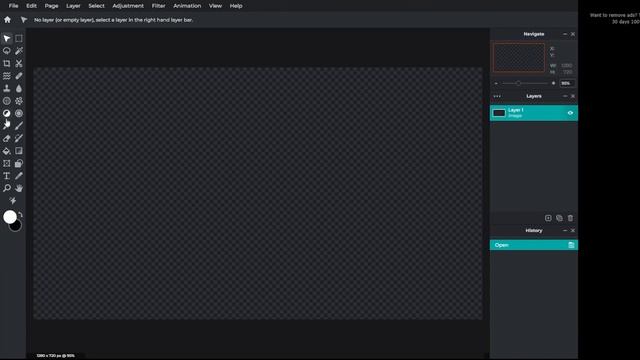
Task: Select the Fill paint bucket tool
Action: coord(7,151)
